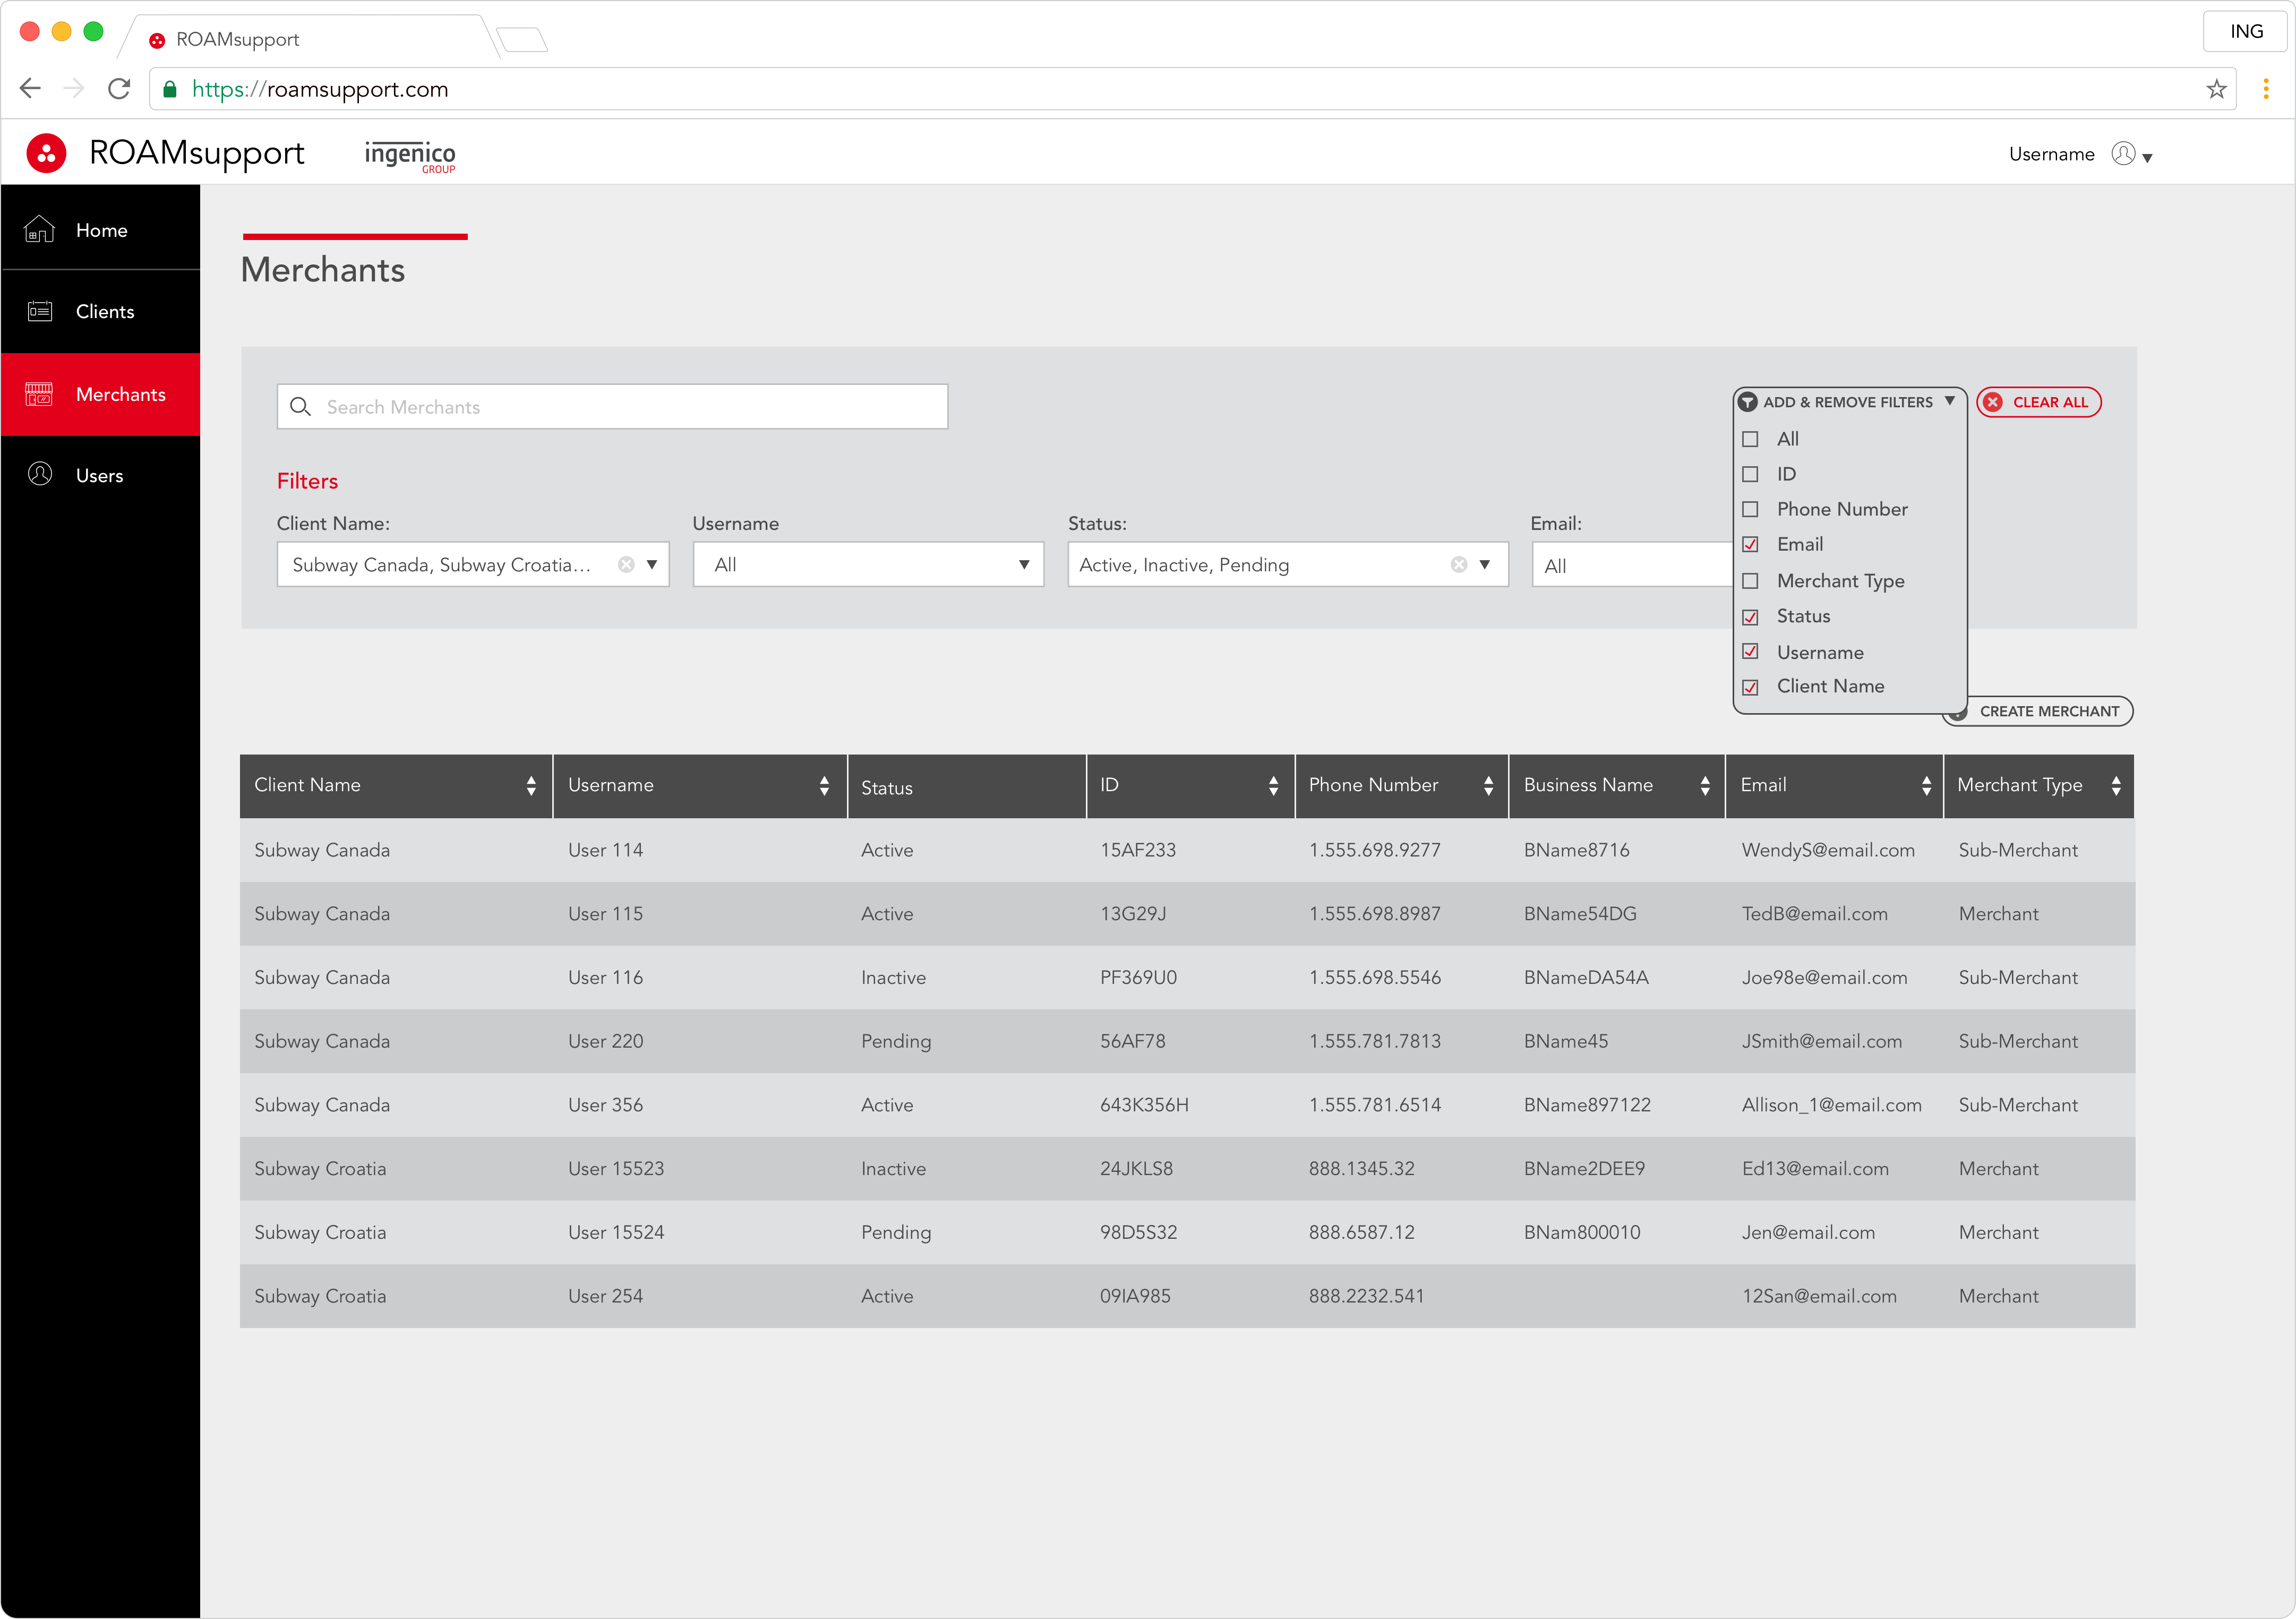Viewport: 2296px width, 1619px height.
Task: Uncheck the Client Name filter checkbox
Action: coord(1750,687)
